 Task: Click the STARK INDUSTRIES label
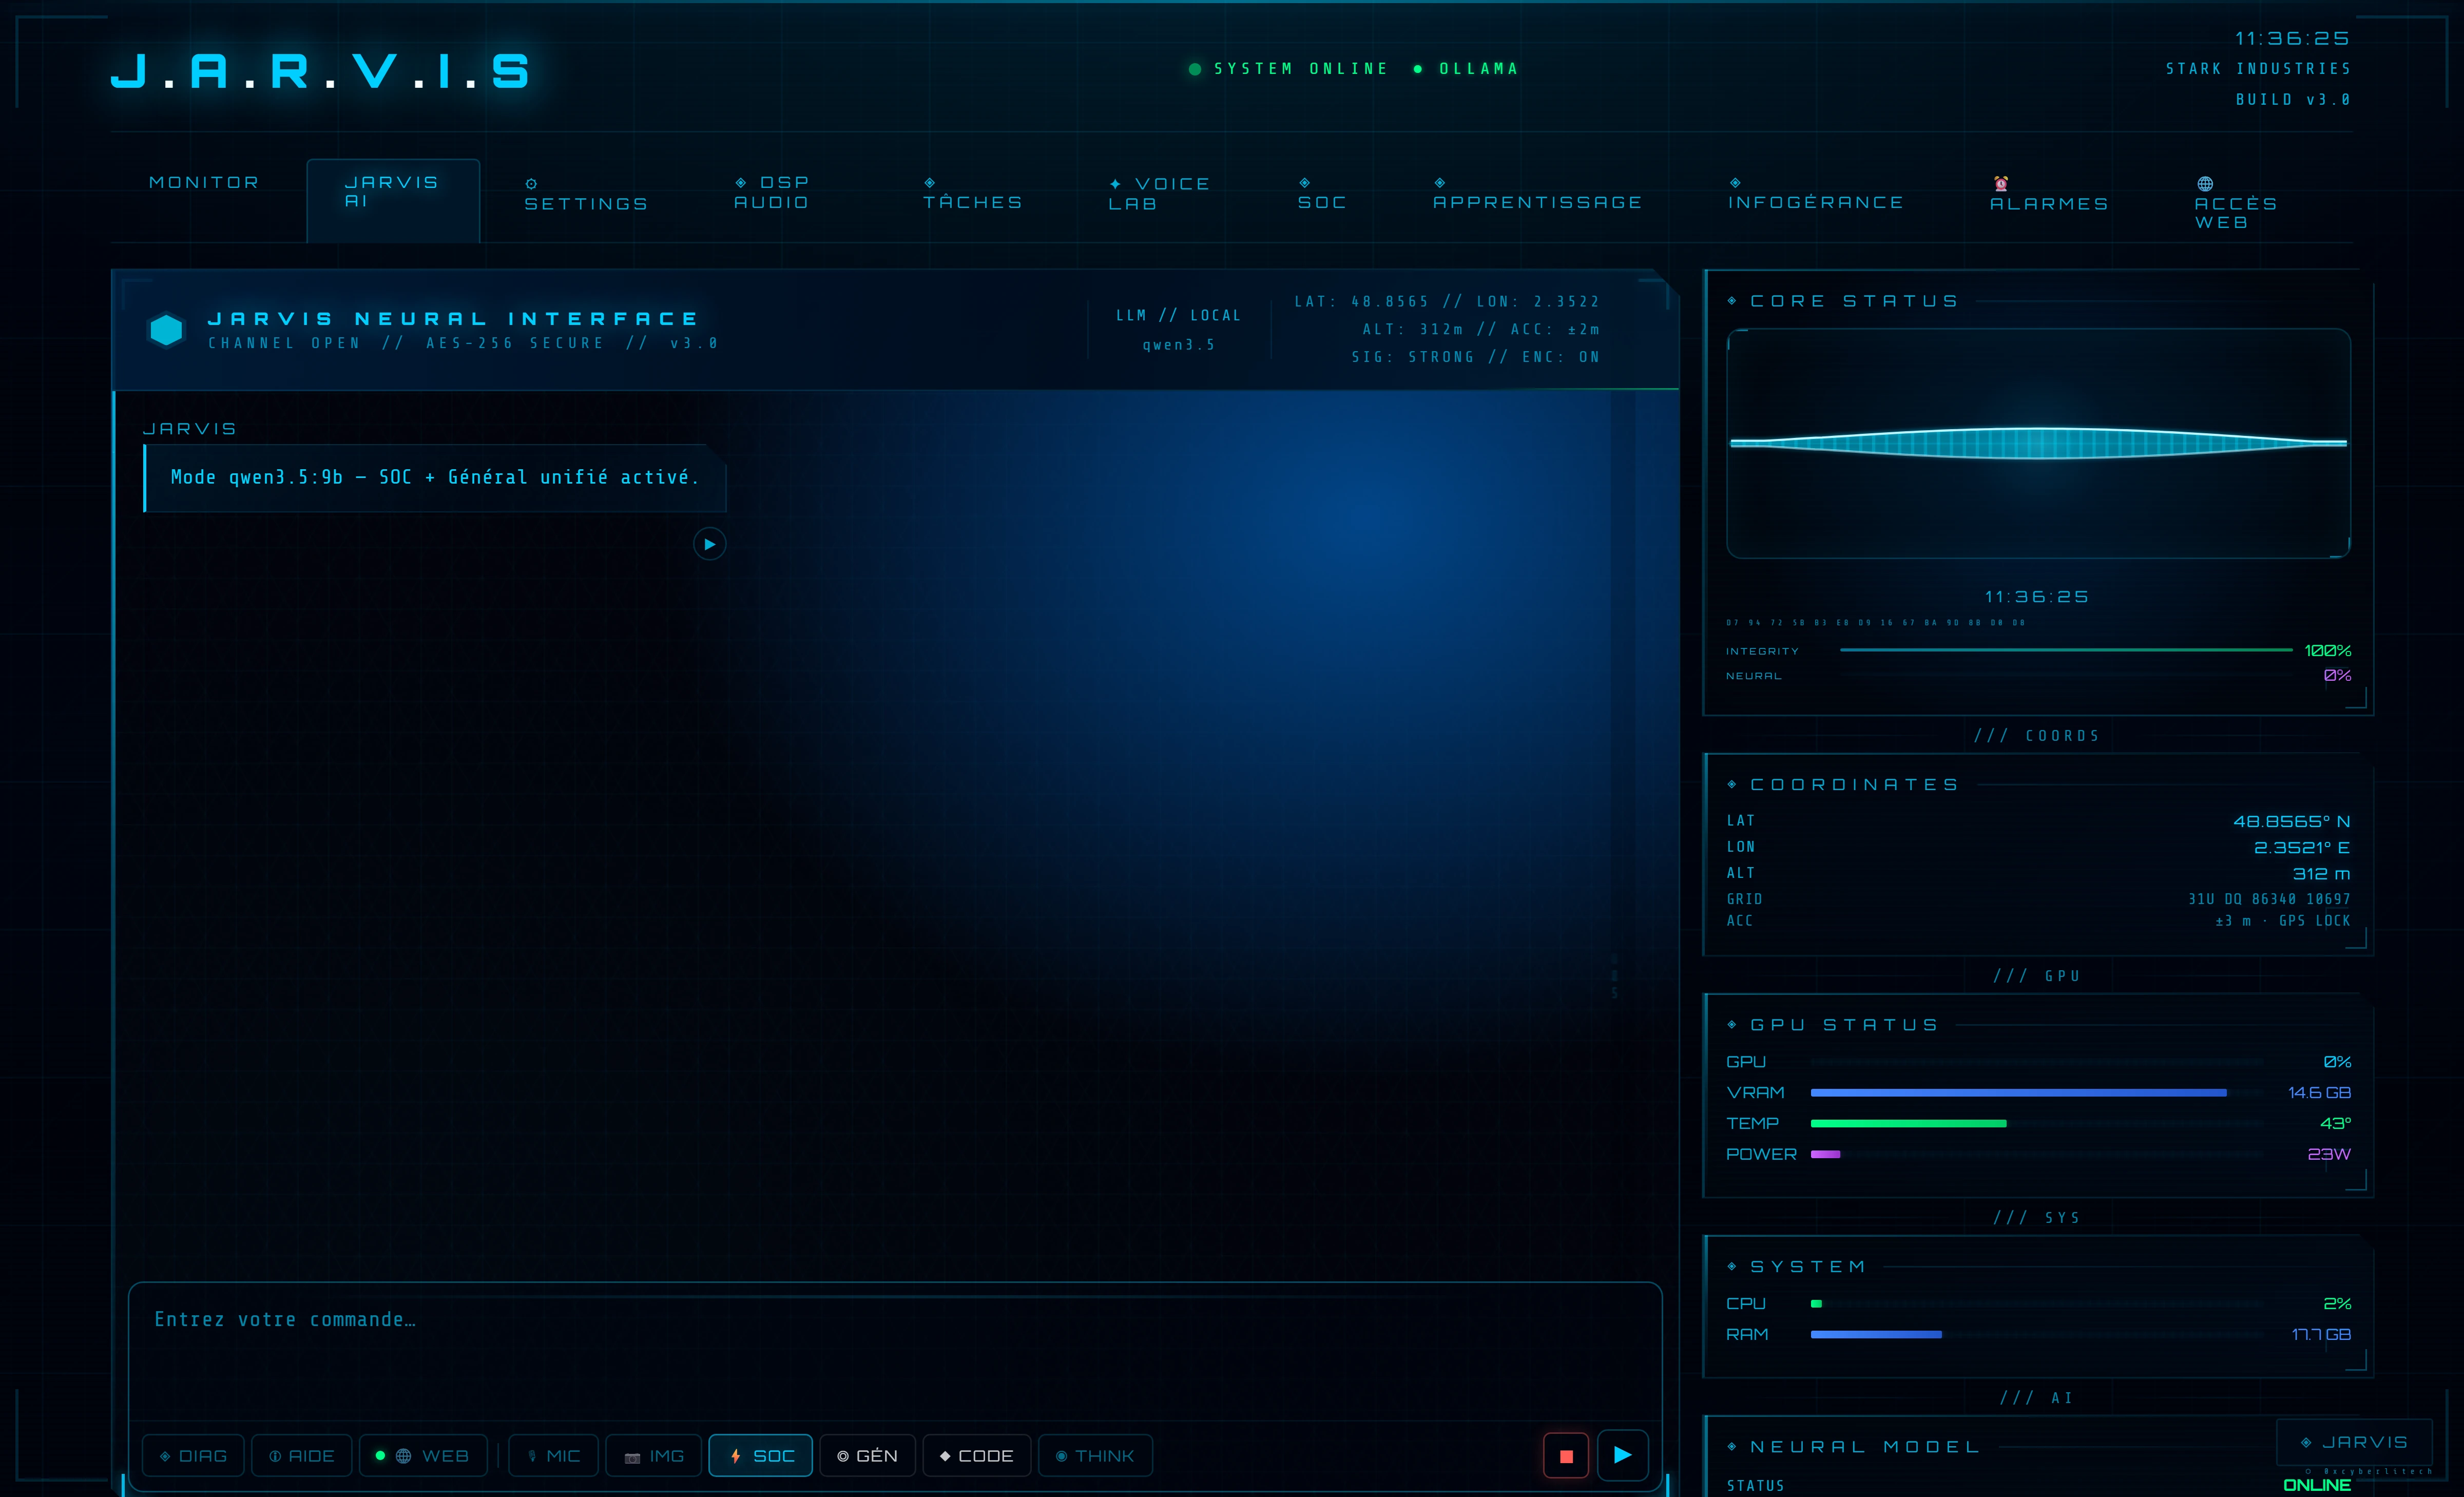(x=2258, y=69)
